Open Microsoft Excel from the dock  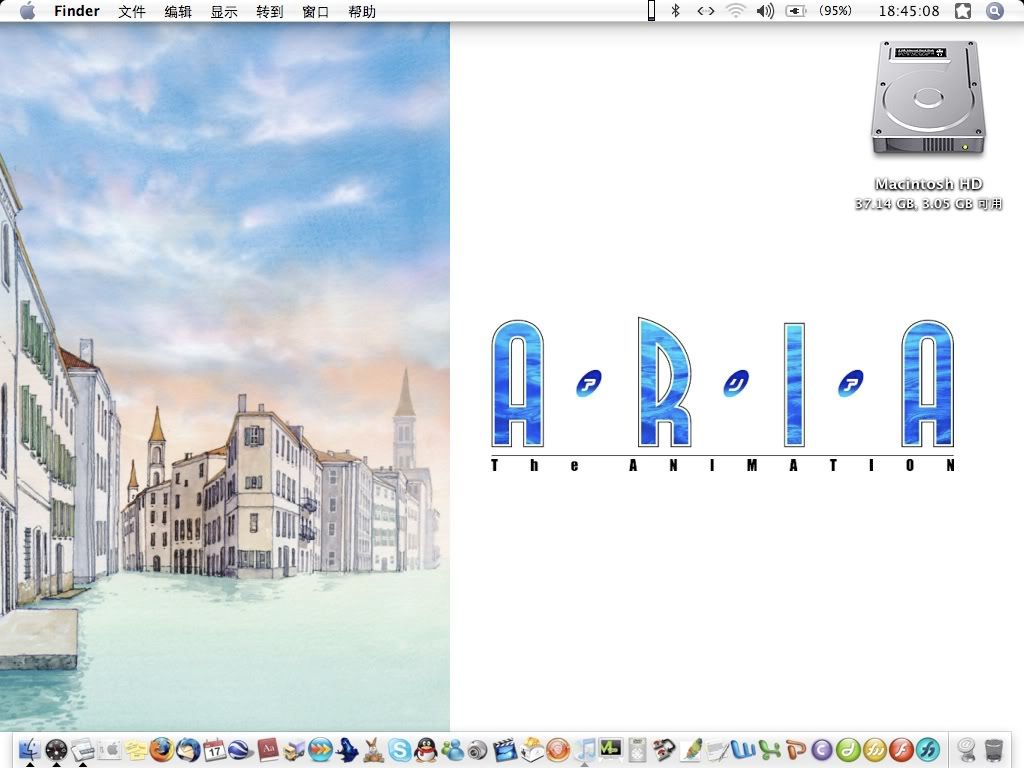point(769,750)
